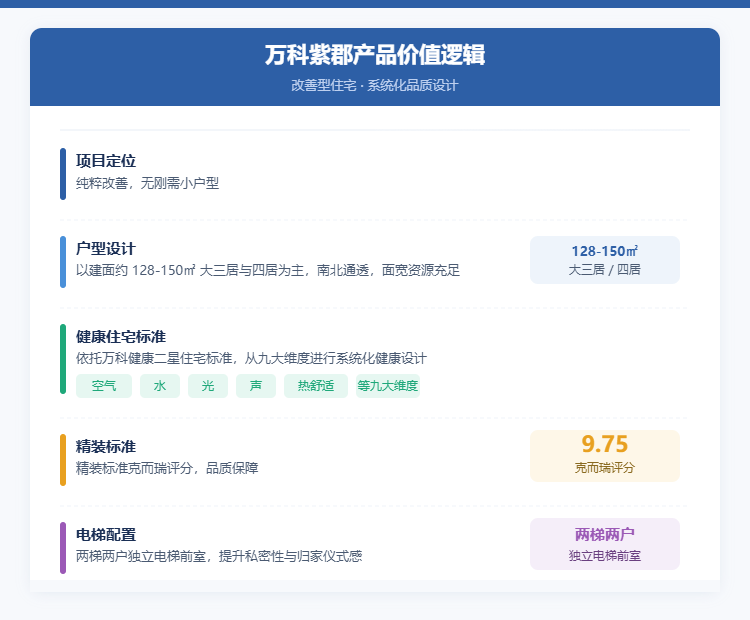
Task: Click the title 万科紫郡产品价值逻辑
Action: pos(375,55)
